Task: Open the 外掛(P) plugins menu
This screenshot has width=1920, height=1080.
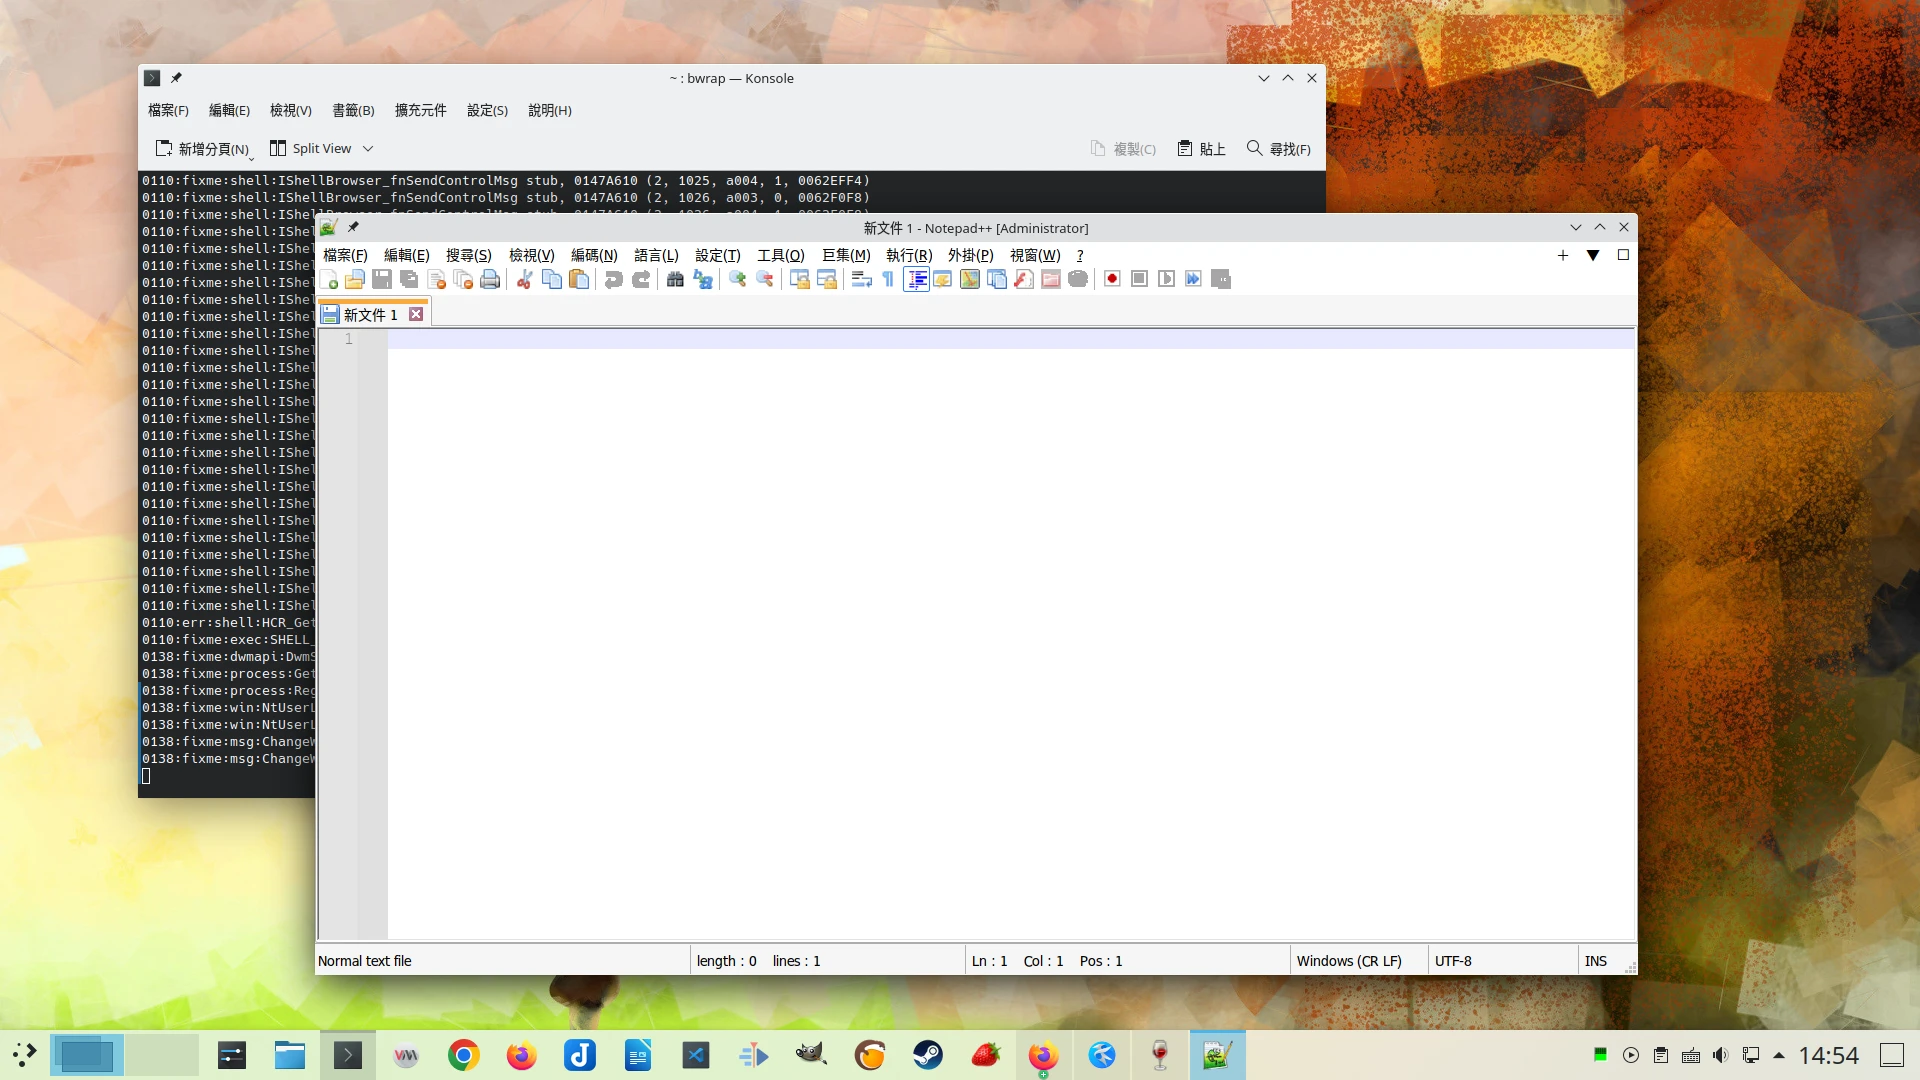Action: 970,255
